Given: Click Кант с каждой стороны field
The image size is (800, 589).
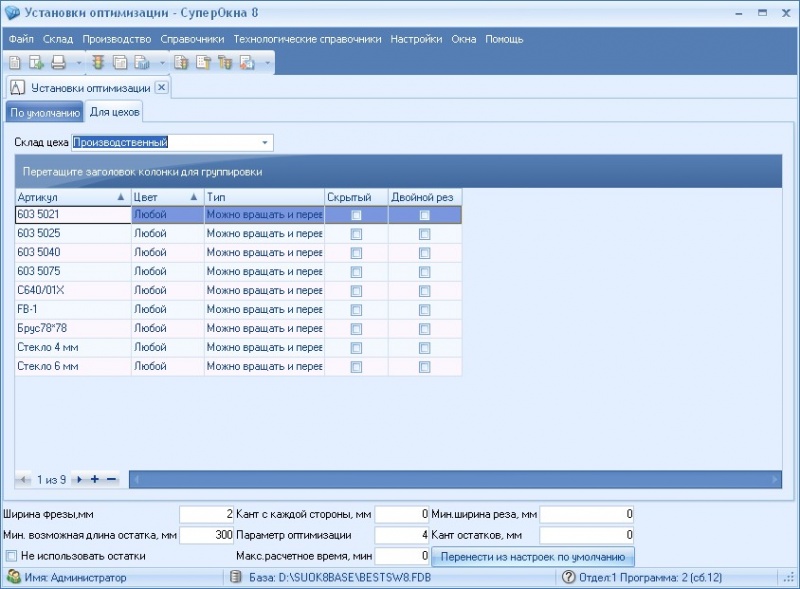Looking at the screenshot, I should (x=402, y=514).
